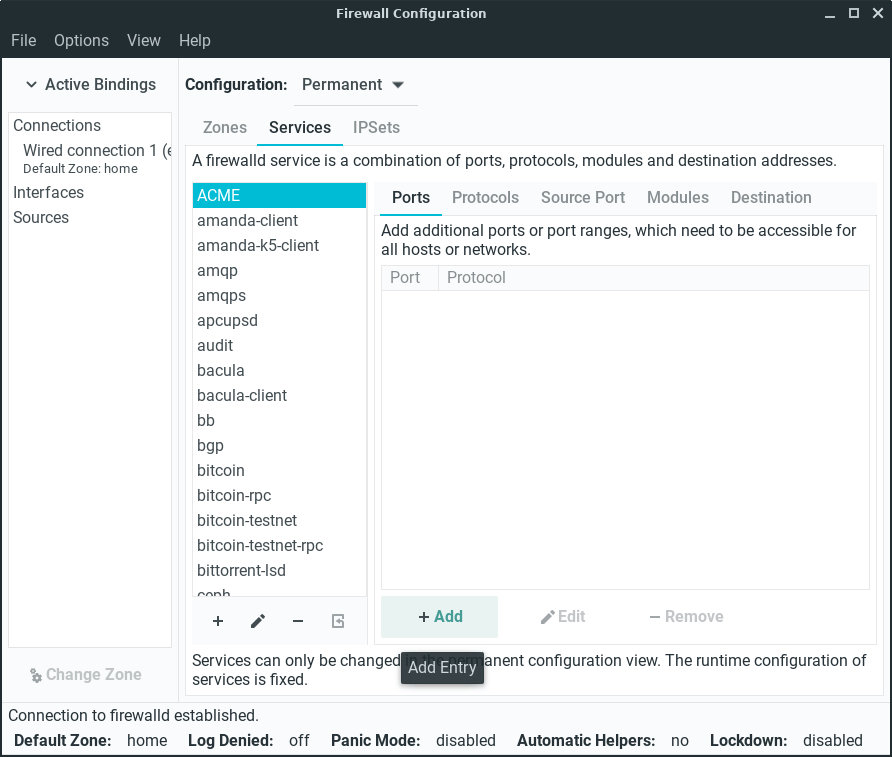Open the Configuration Permanent dropdown
892x757 pixels.
click(x=354, y=85)
